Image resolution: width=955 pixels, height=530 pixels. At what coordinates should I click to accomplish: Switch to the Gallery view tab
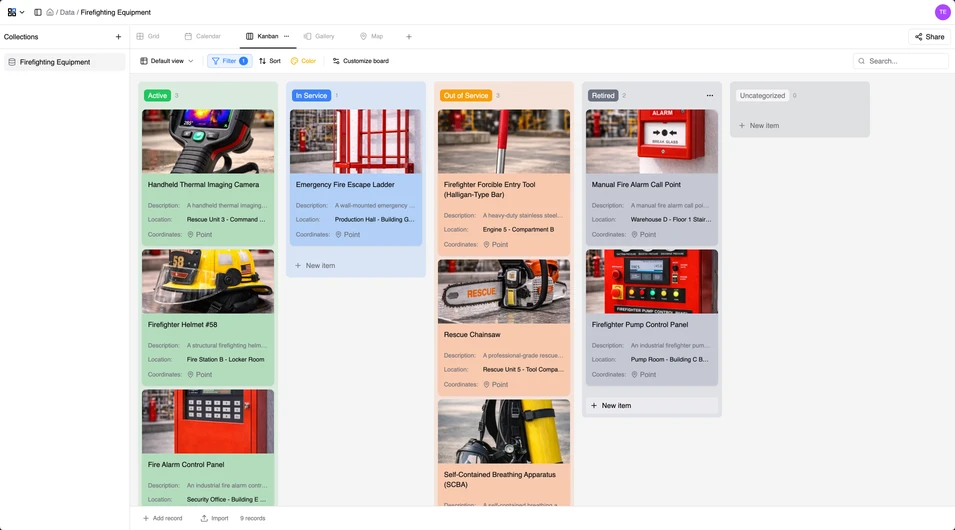319,37
